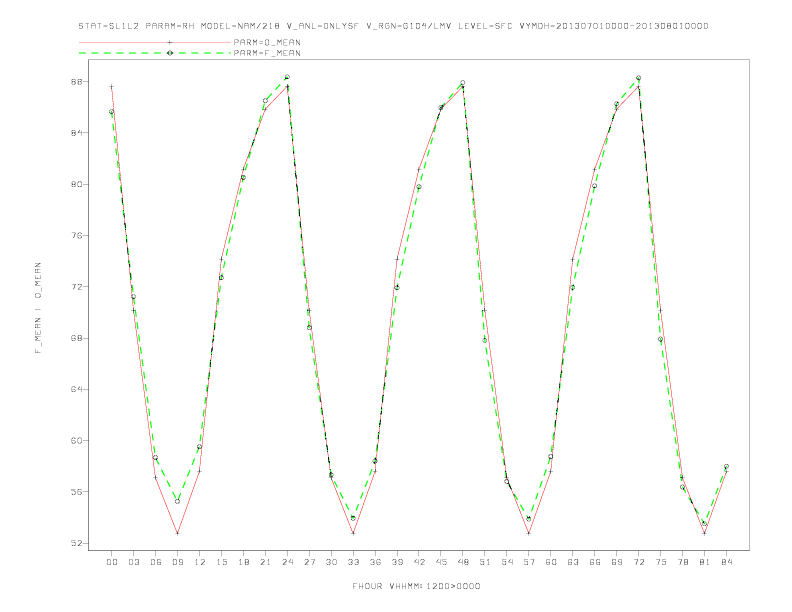Click the x-axis tick label 84
The width and height of the screenshot is (792, 612).
pos(727,562)
